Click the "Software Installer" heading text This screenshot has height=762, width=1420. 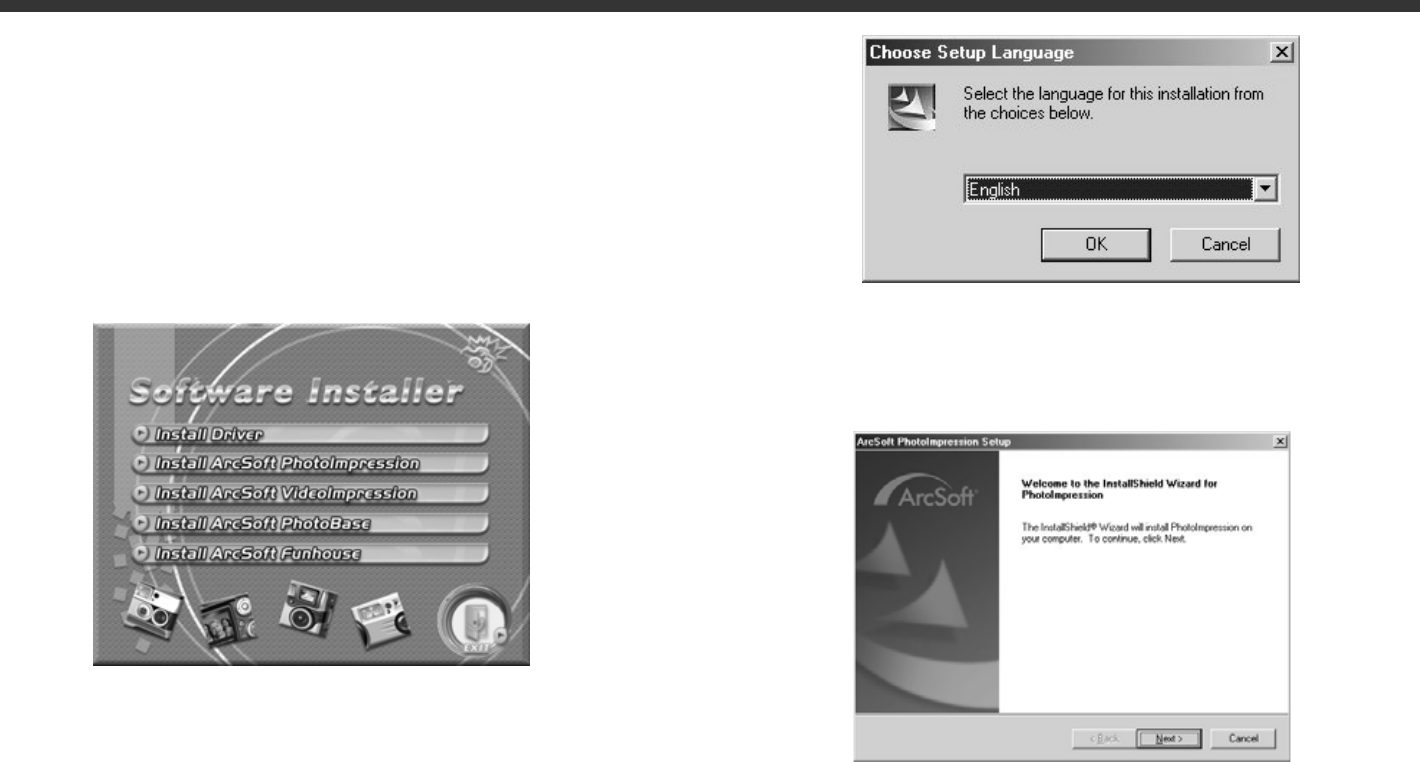[x=298, y=393]
